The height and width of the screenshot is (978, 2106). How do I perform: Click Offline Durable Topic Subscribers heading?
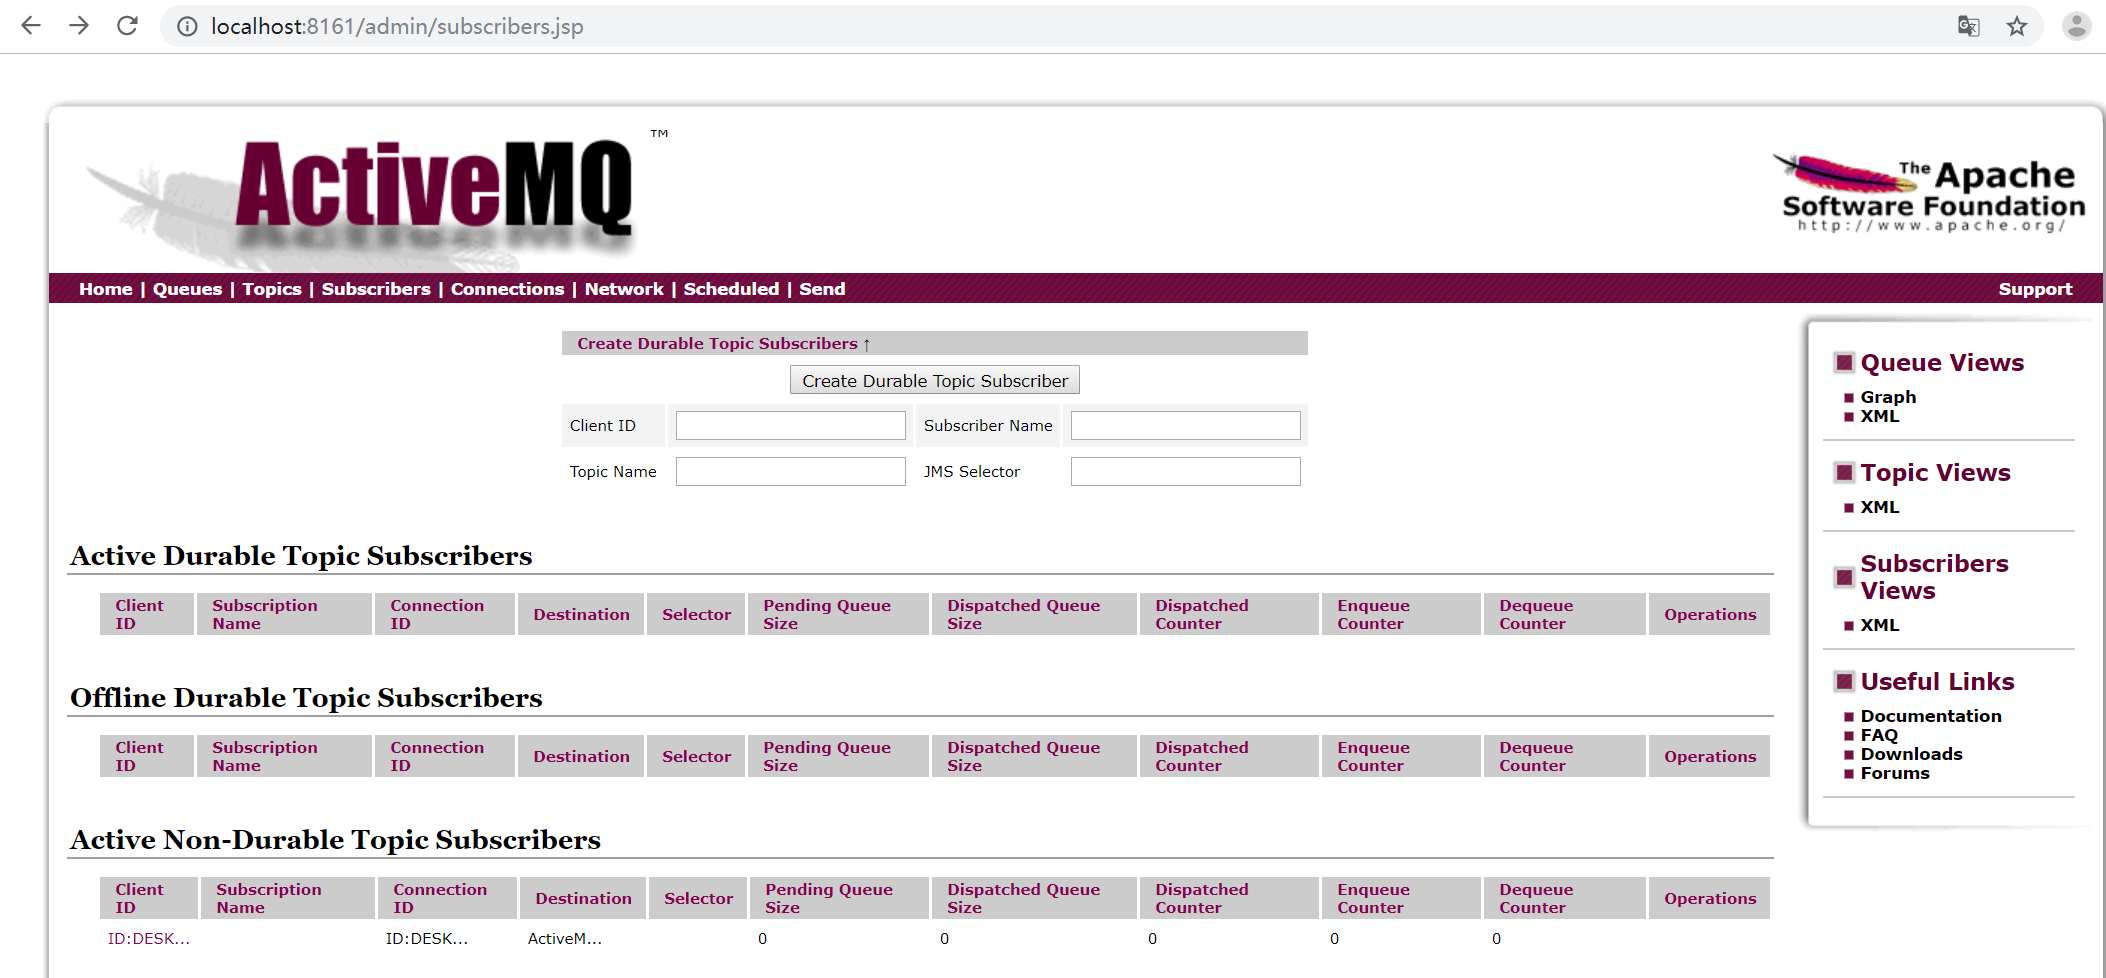(306, 698)
